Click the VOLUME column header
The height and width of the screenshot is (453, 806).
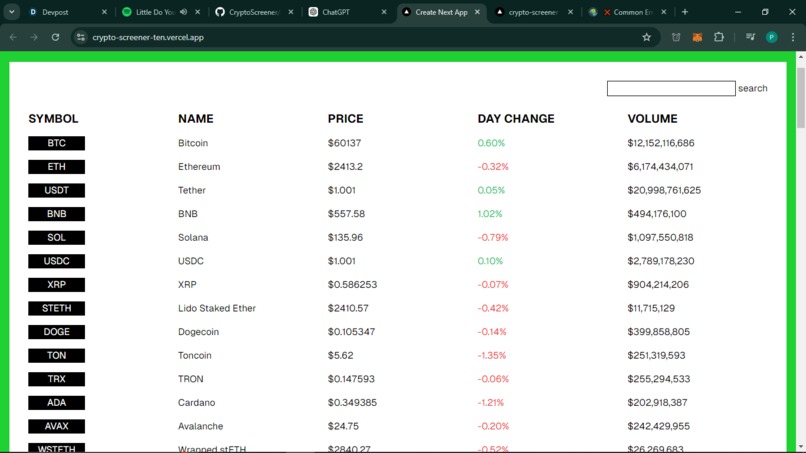click(652, 119)
